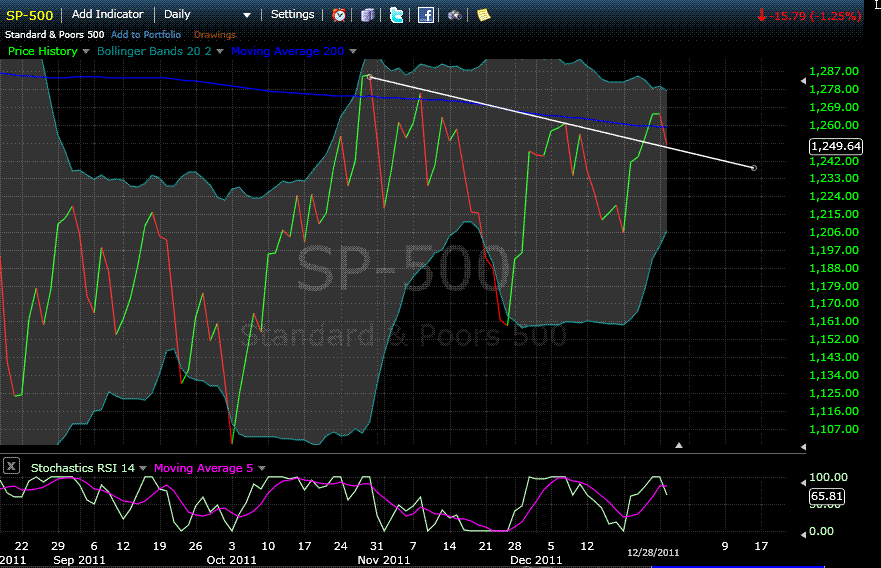Click the Oct 2011 date axis label
Image resolution: width=881 pixels, height=568 pixels.
231,560
